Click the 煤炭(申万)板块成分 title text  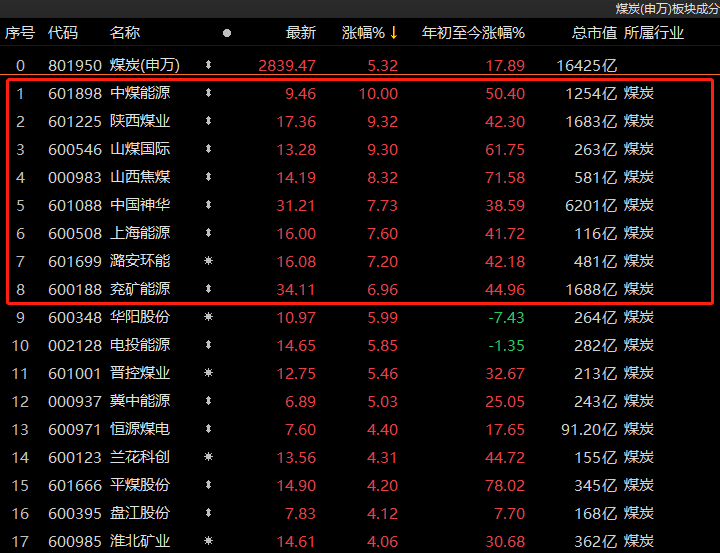point(667,9)
